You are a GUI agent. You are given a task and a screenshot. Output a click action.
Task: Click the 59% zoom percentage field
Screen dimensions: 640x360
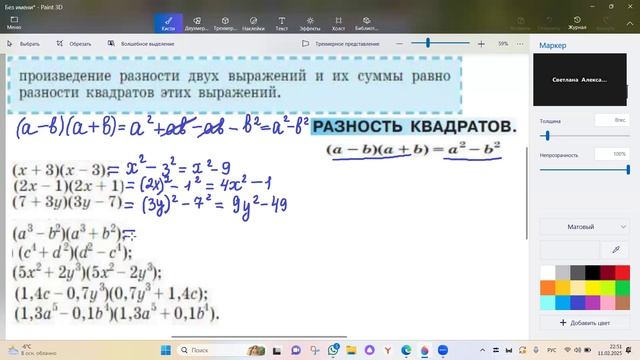(x=503, y=44)
